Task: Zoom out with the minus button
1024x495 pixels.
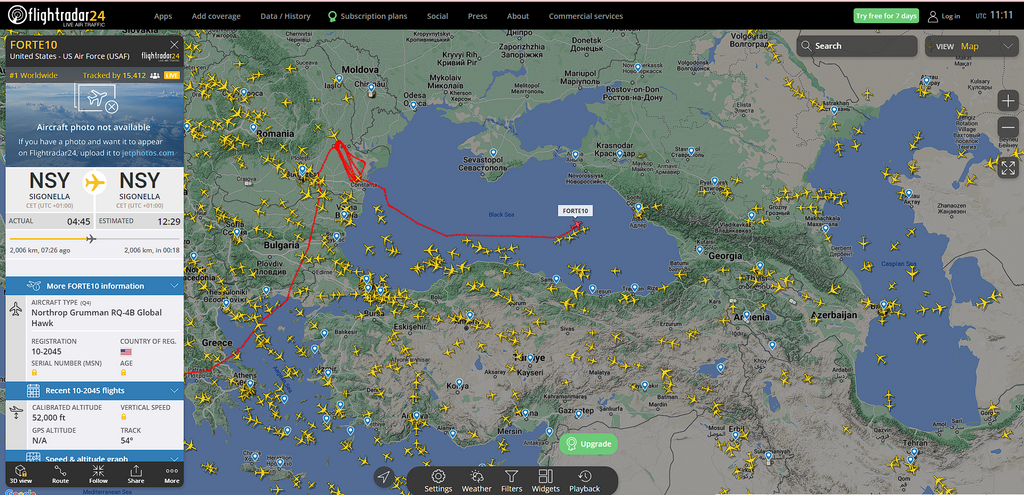Action: point(1008,127)
